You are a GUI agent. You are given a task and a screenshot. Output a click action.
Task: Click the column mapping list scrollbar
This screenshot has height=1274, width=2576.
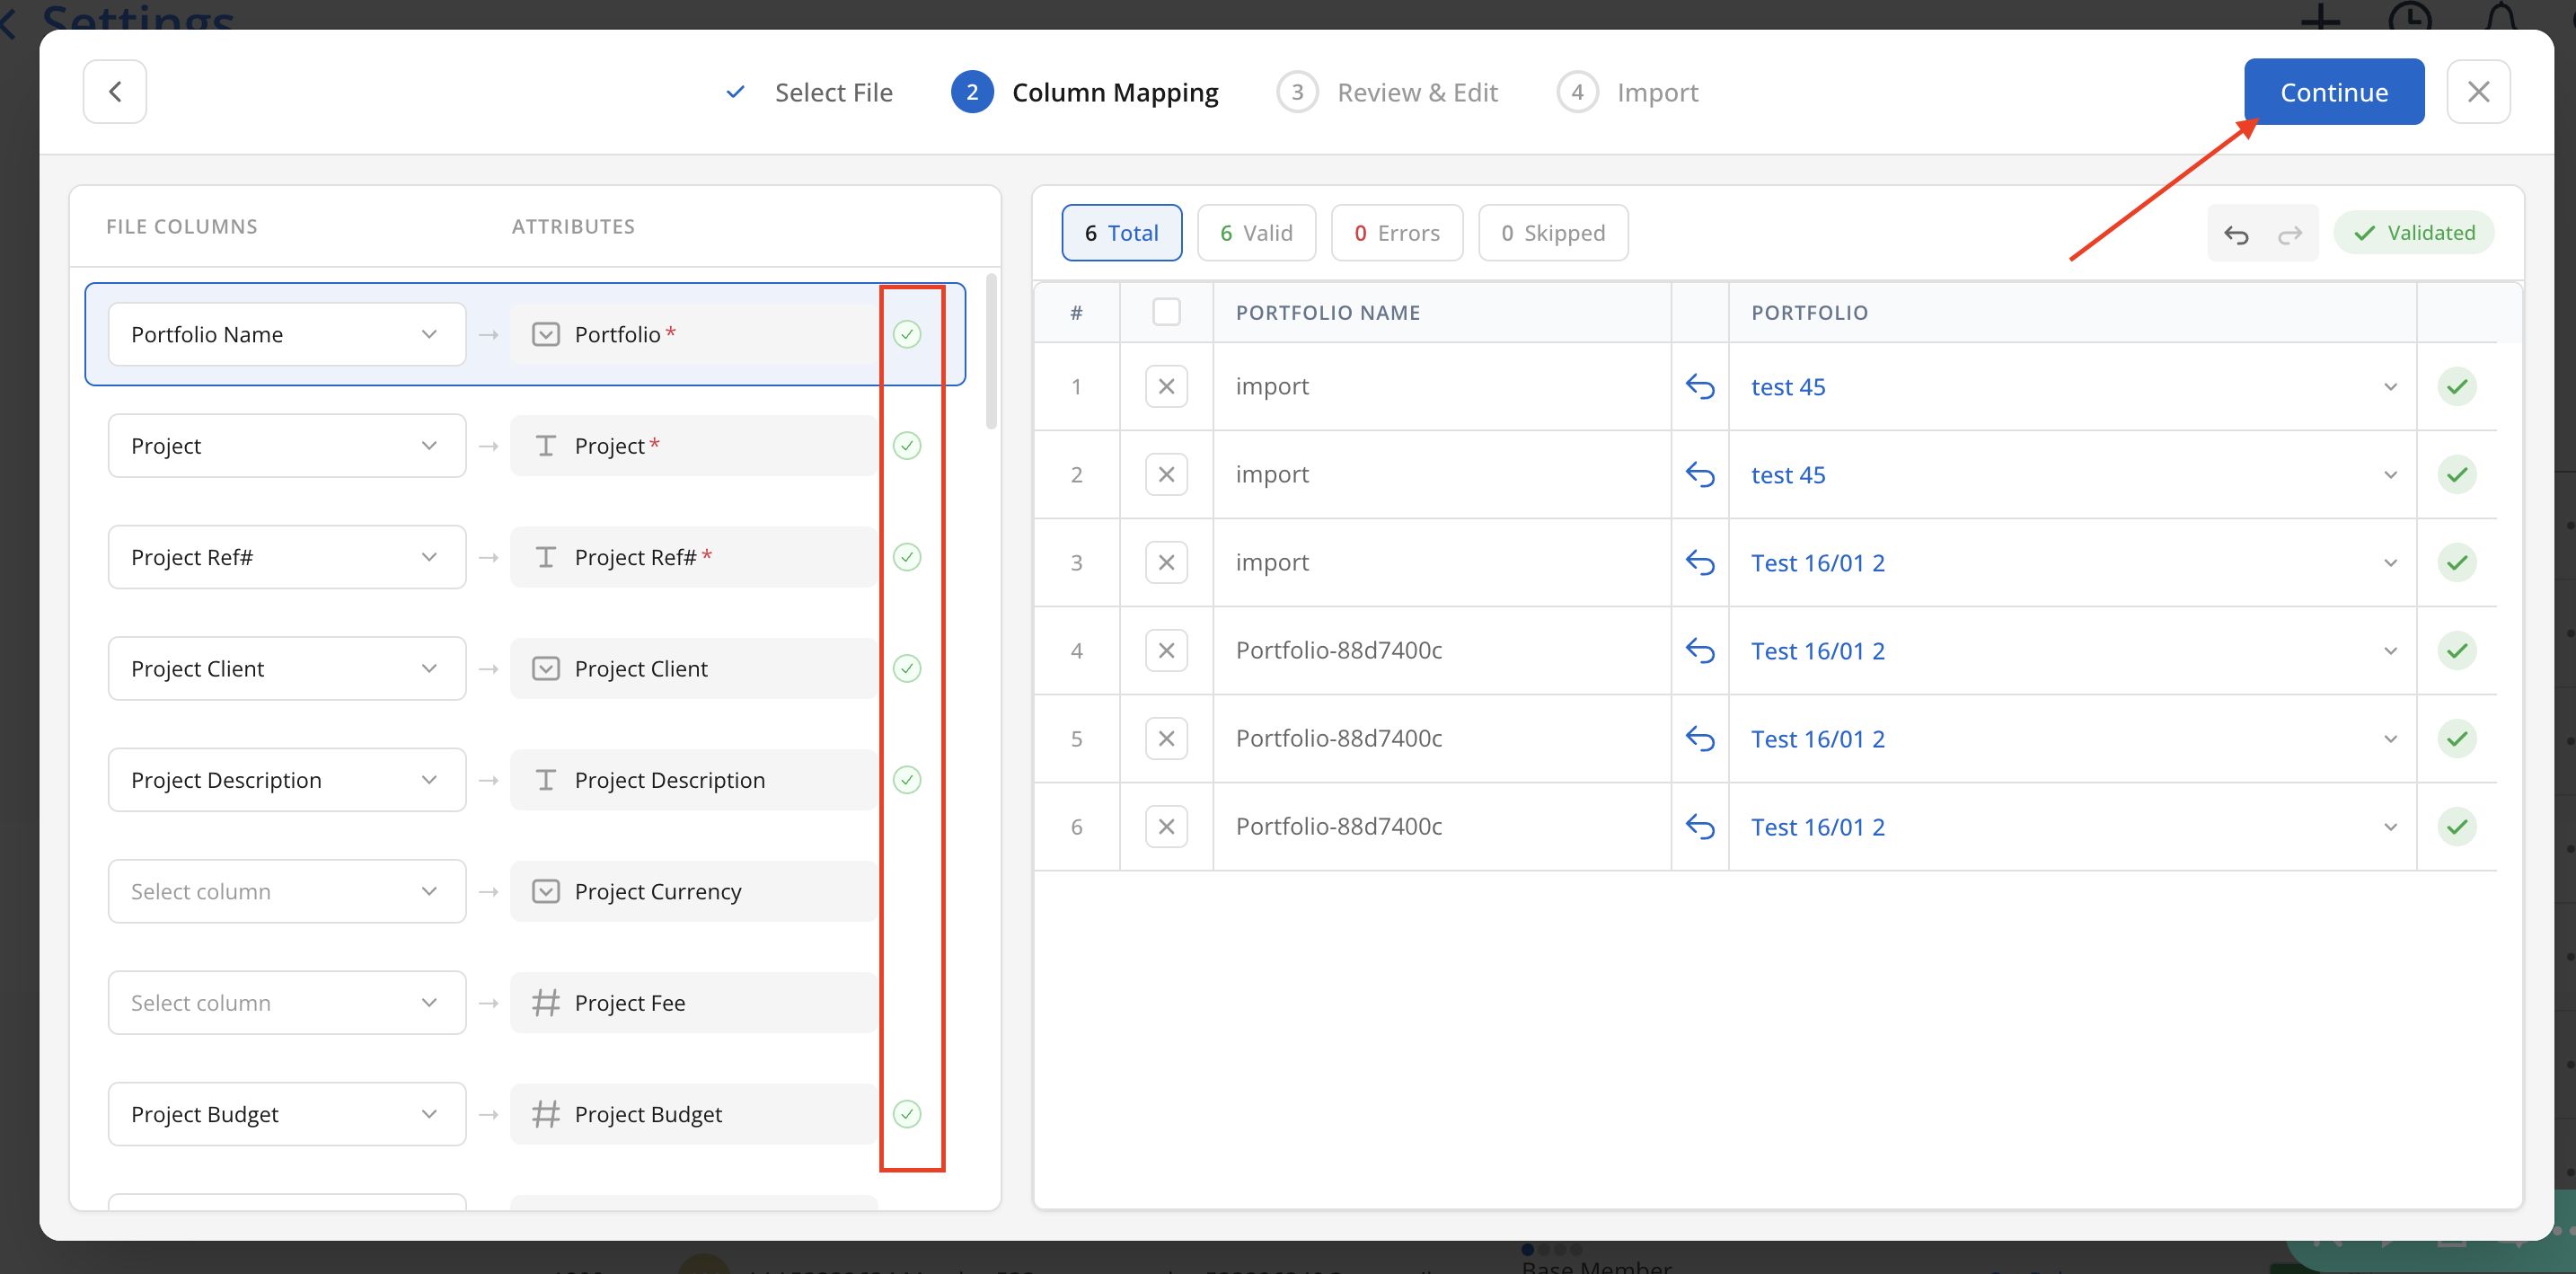(x=991, y=352)
